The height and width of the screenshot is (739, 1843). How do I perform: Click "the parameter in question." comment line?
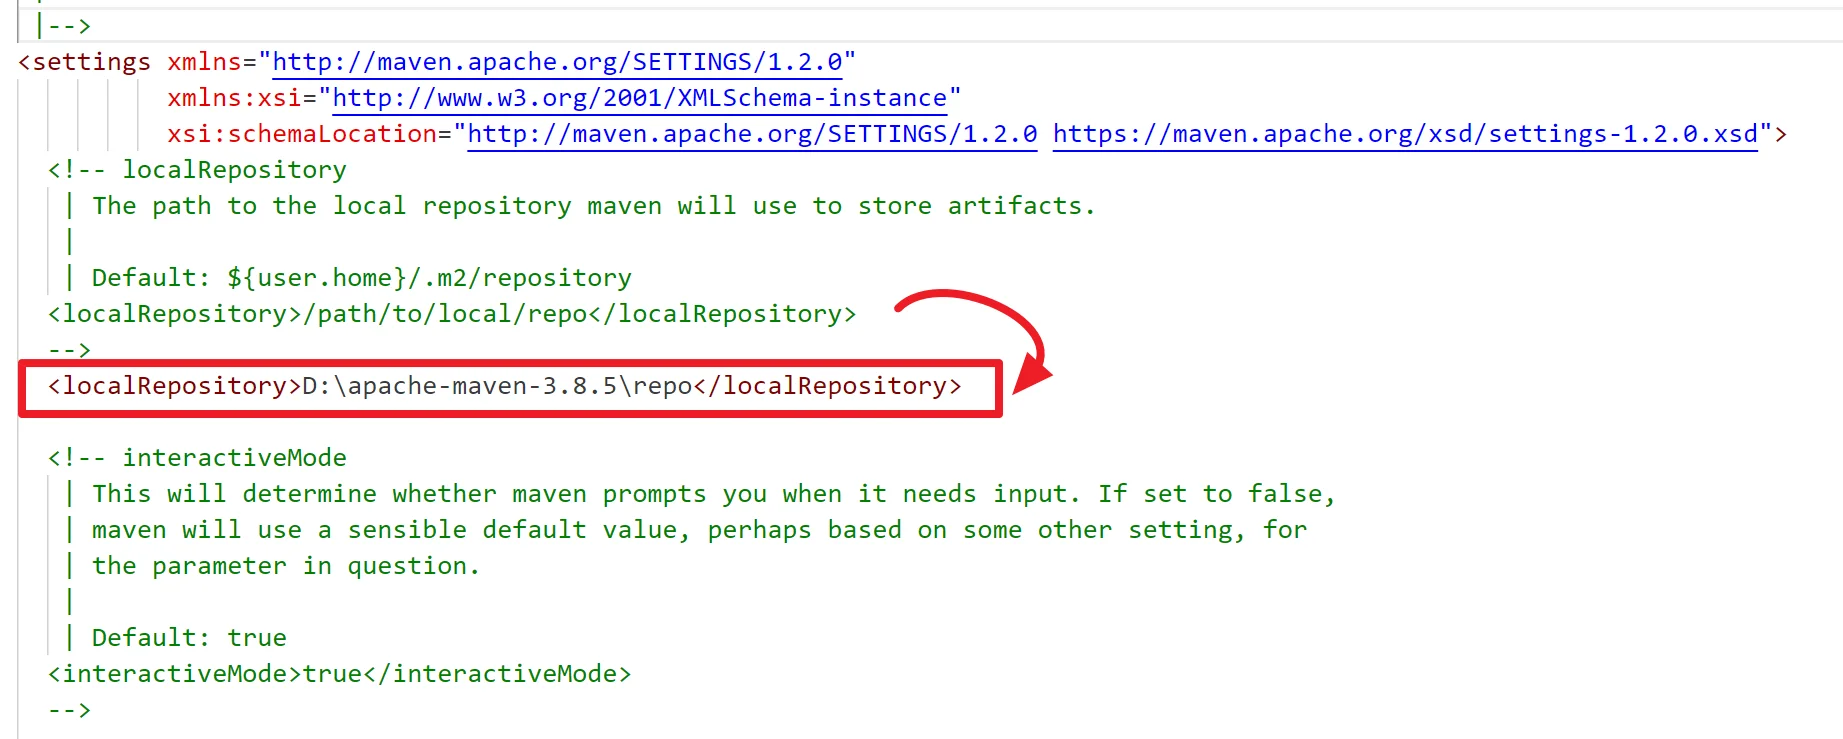pos(286,566)
